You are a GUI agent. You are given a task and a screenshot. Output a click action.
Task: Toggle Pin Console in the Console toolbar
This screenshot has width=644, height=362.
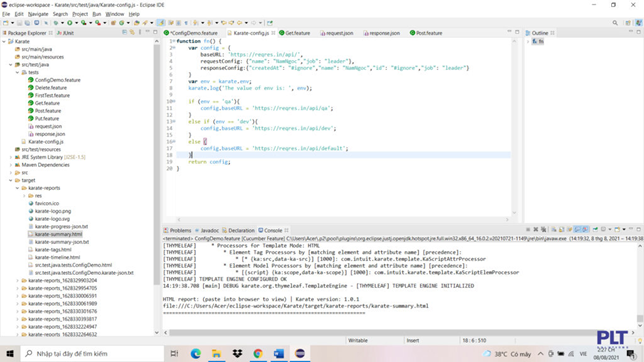(595, 229)
